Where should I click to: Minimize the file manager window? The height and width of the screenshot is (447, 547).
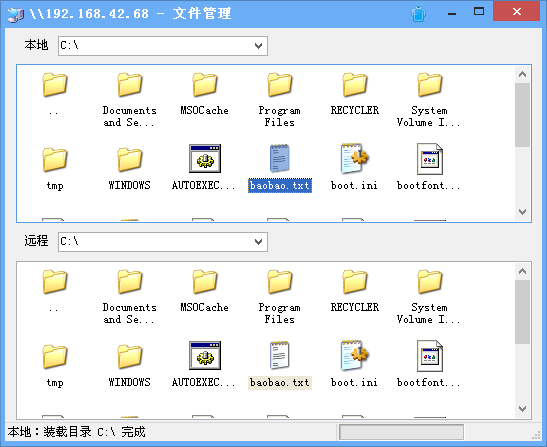tap(452, 13)
